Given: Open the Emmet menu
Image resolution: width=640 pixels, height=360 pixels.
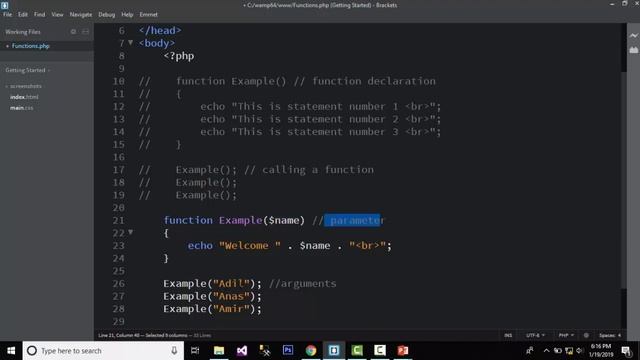Looking at the screenshot, I should (149, 14).
